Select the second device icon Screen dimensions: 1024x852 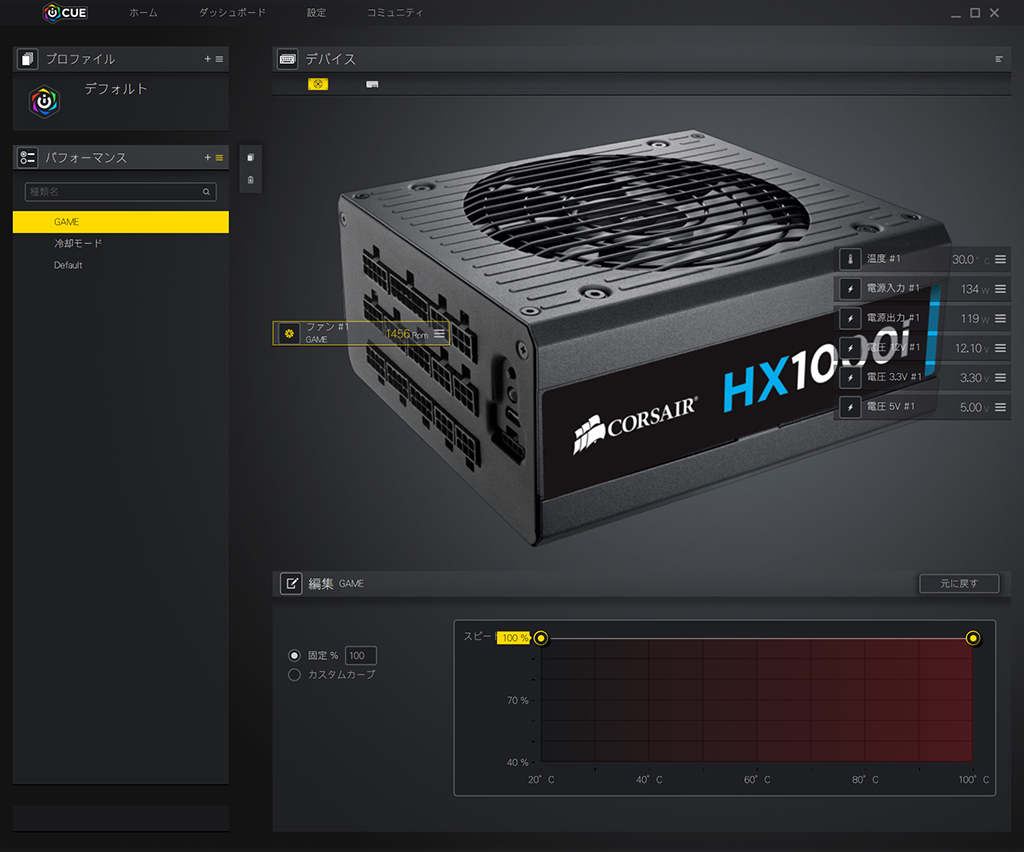pos(372,84)
